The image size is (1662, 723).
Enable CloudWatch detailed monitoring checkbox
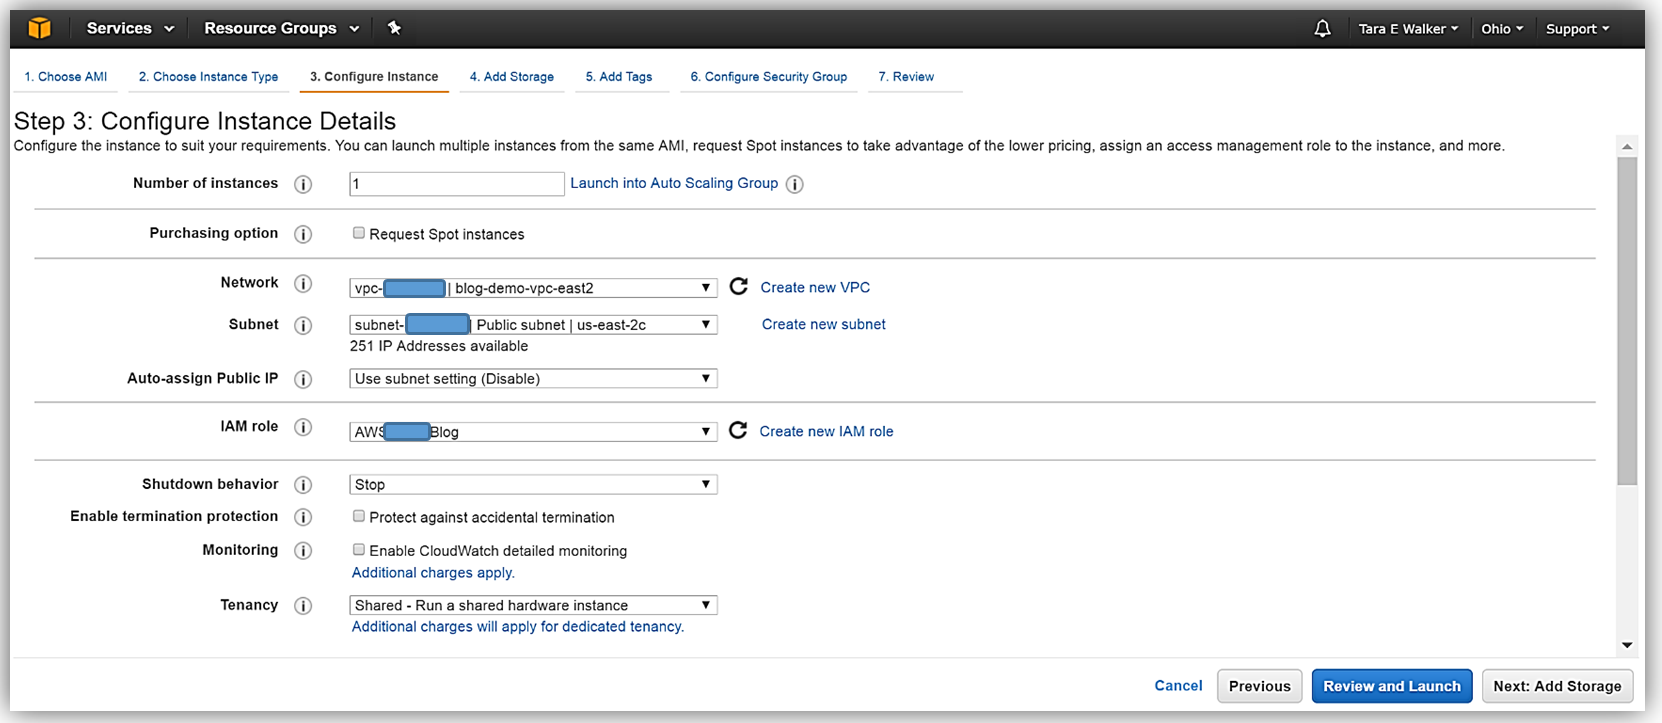coord(359,550)
